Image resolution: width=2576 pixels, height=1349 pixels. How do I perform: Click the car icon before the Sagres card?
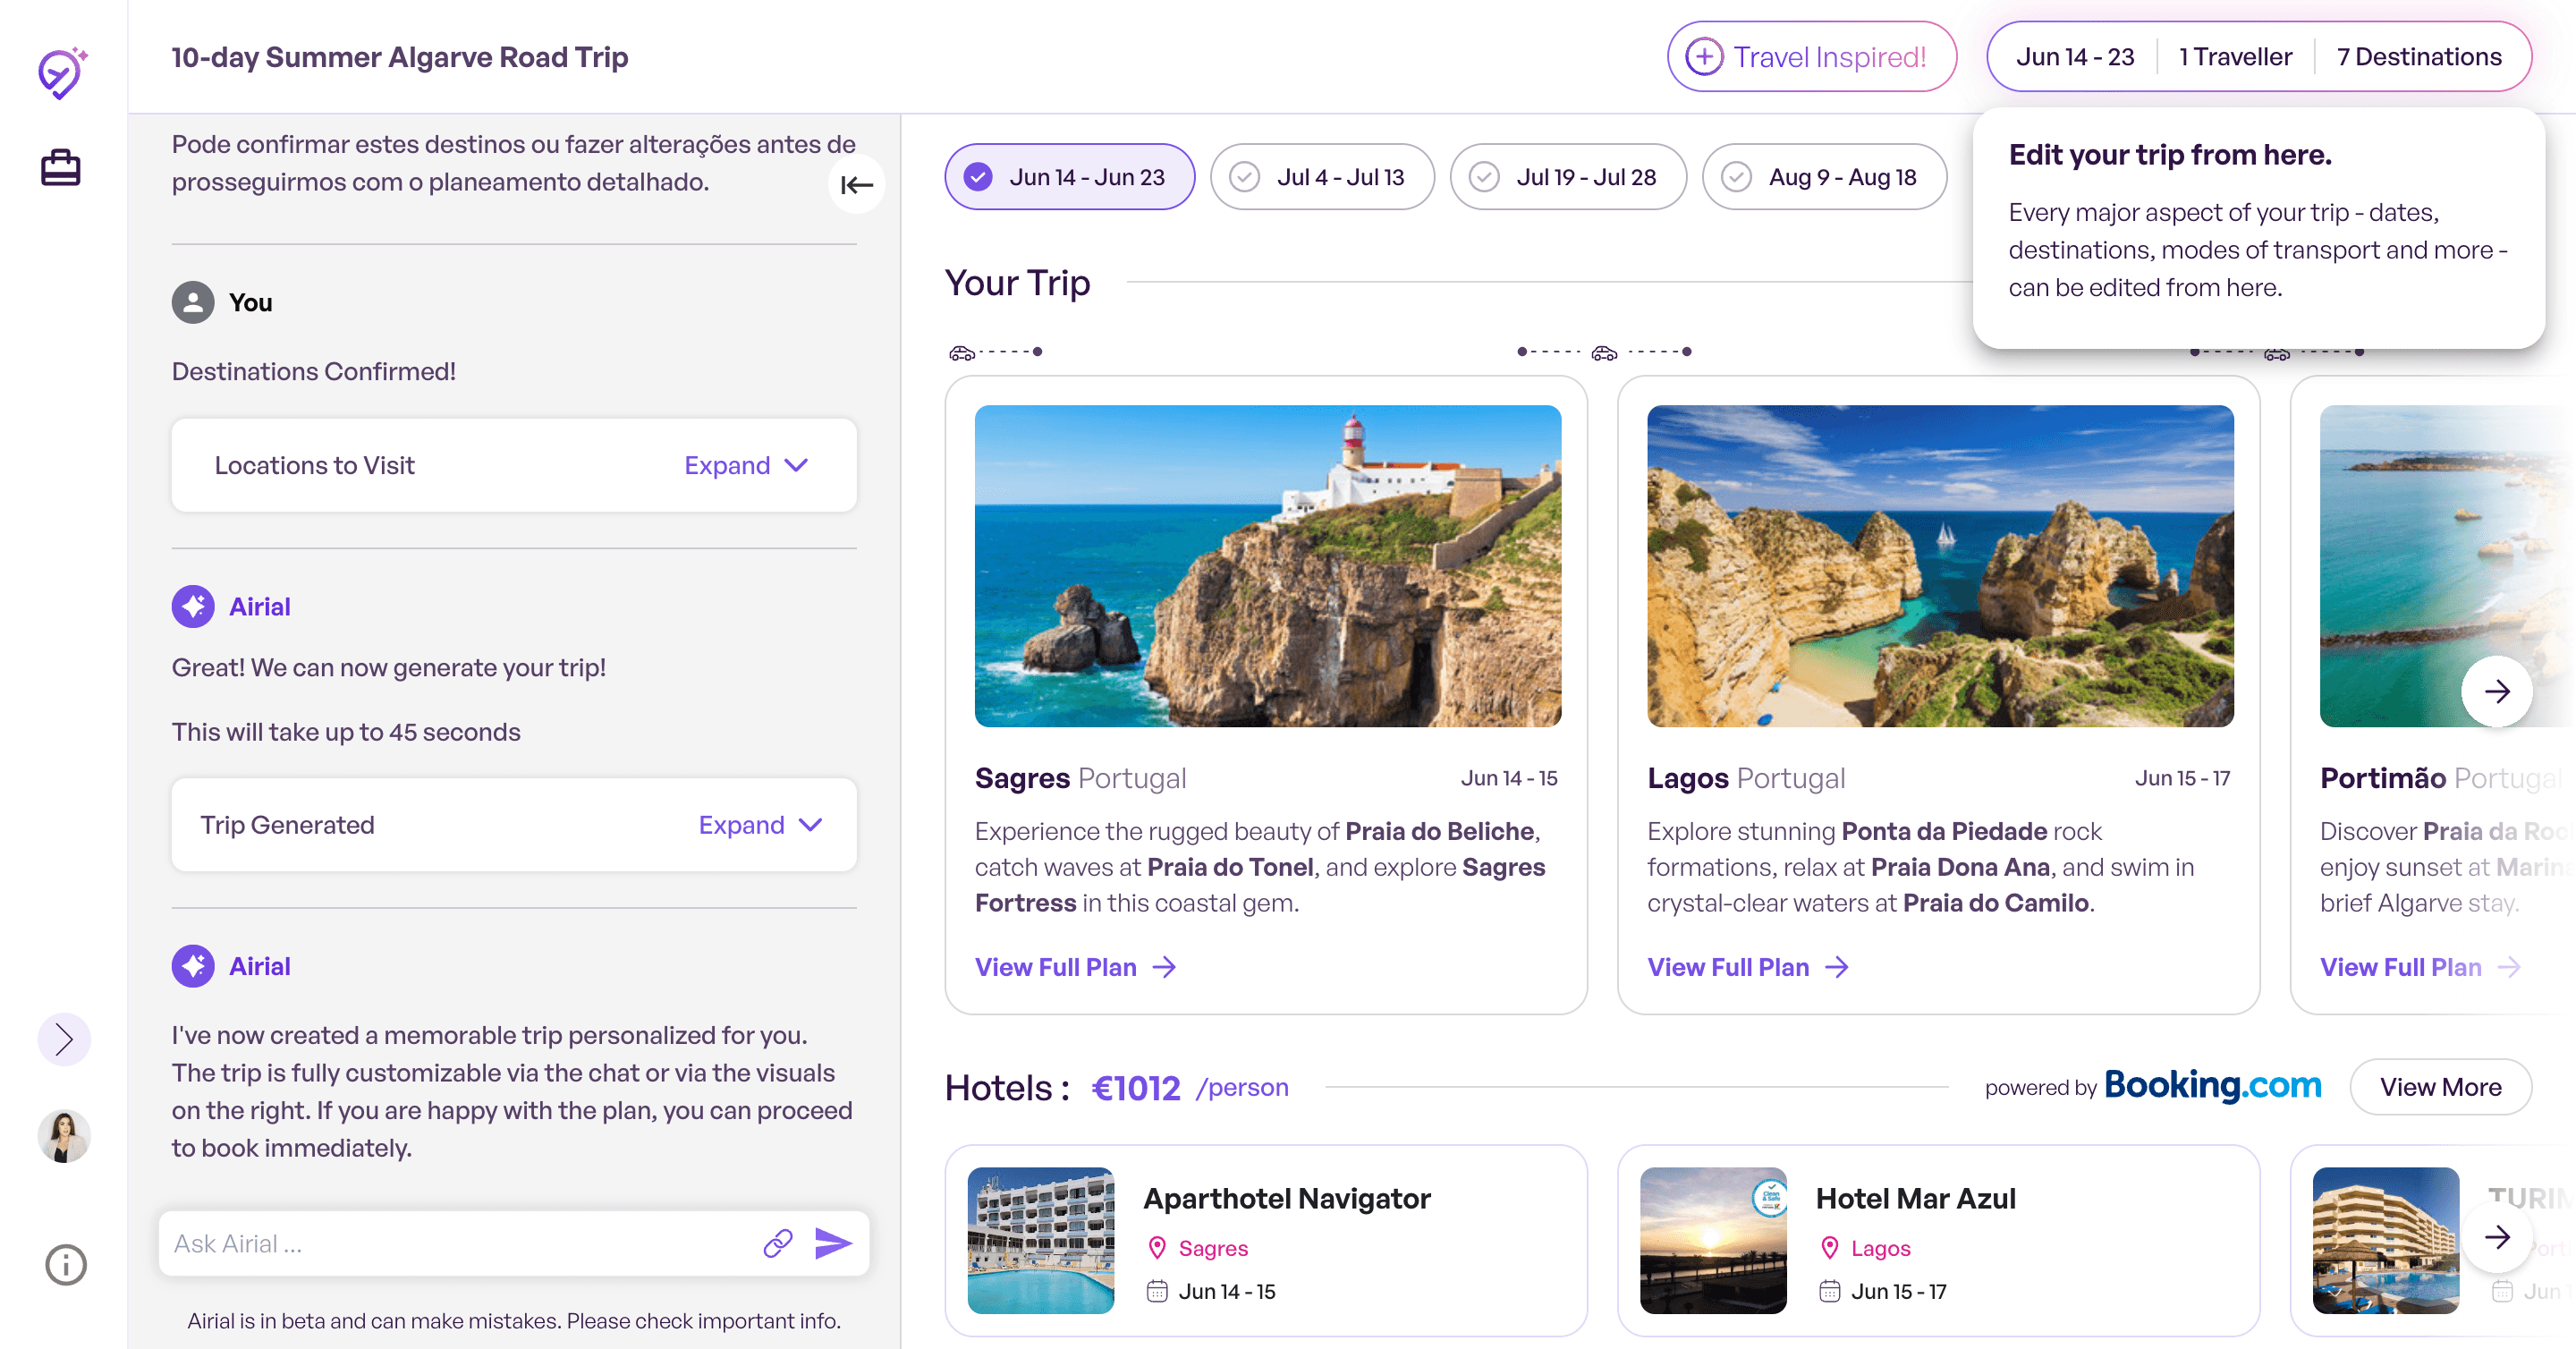[x=961, y=352]
